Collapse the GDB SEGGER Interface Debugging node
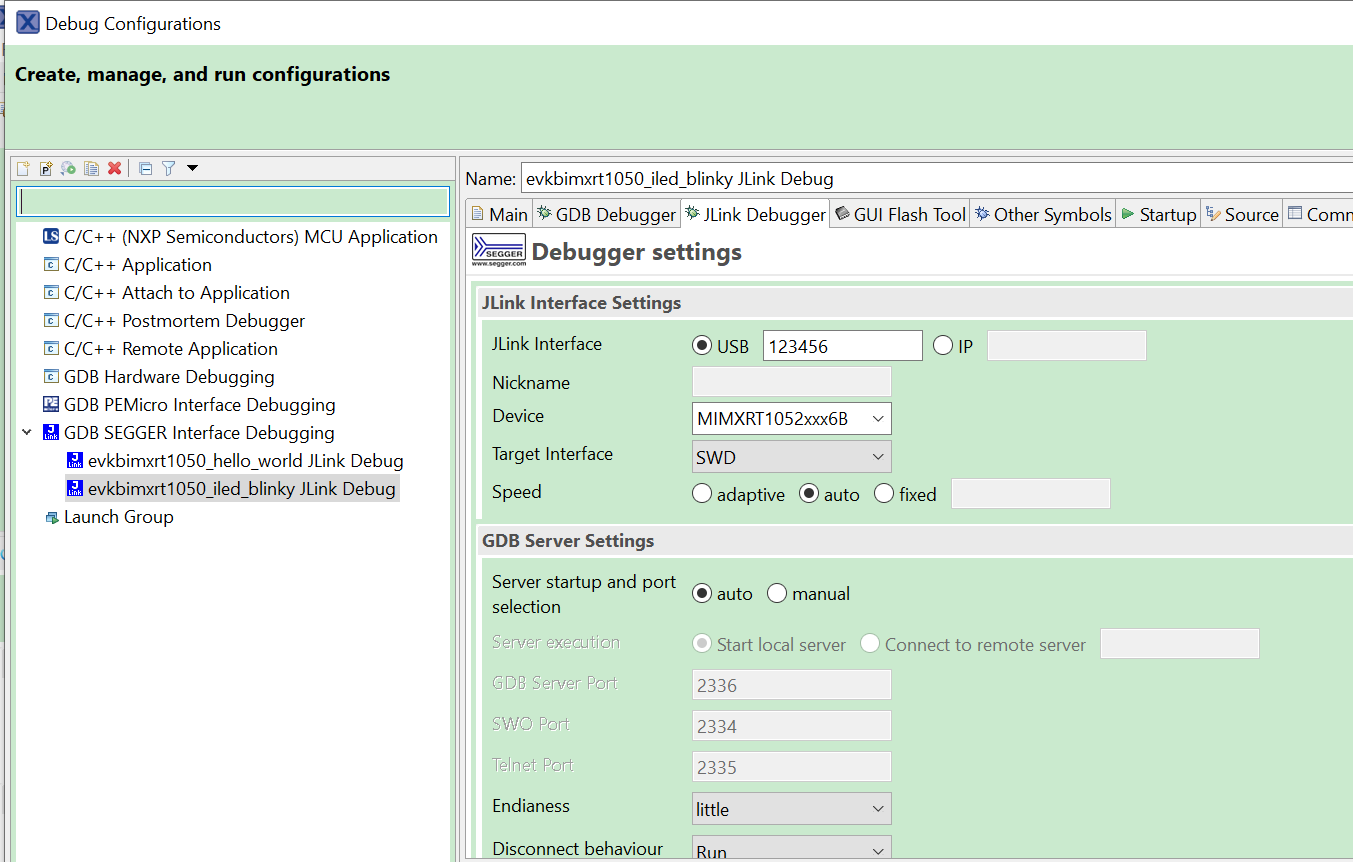This screenshot has height=862, width=1353. click(x=26, y=433)
